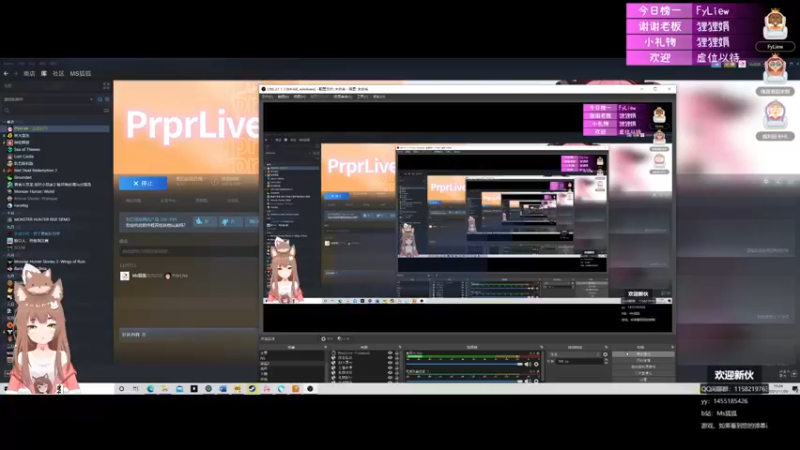
Task: Adjust top OBS mixer channel volume slider
Action: click(464, 364)
